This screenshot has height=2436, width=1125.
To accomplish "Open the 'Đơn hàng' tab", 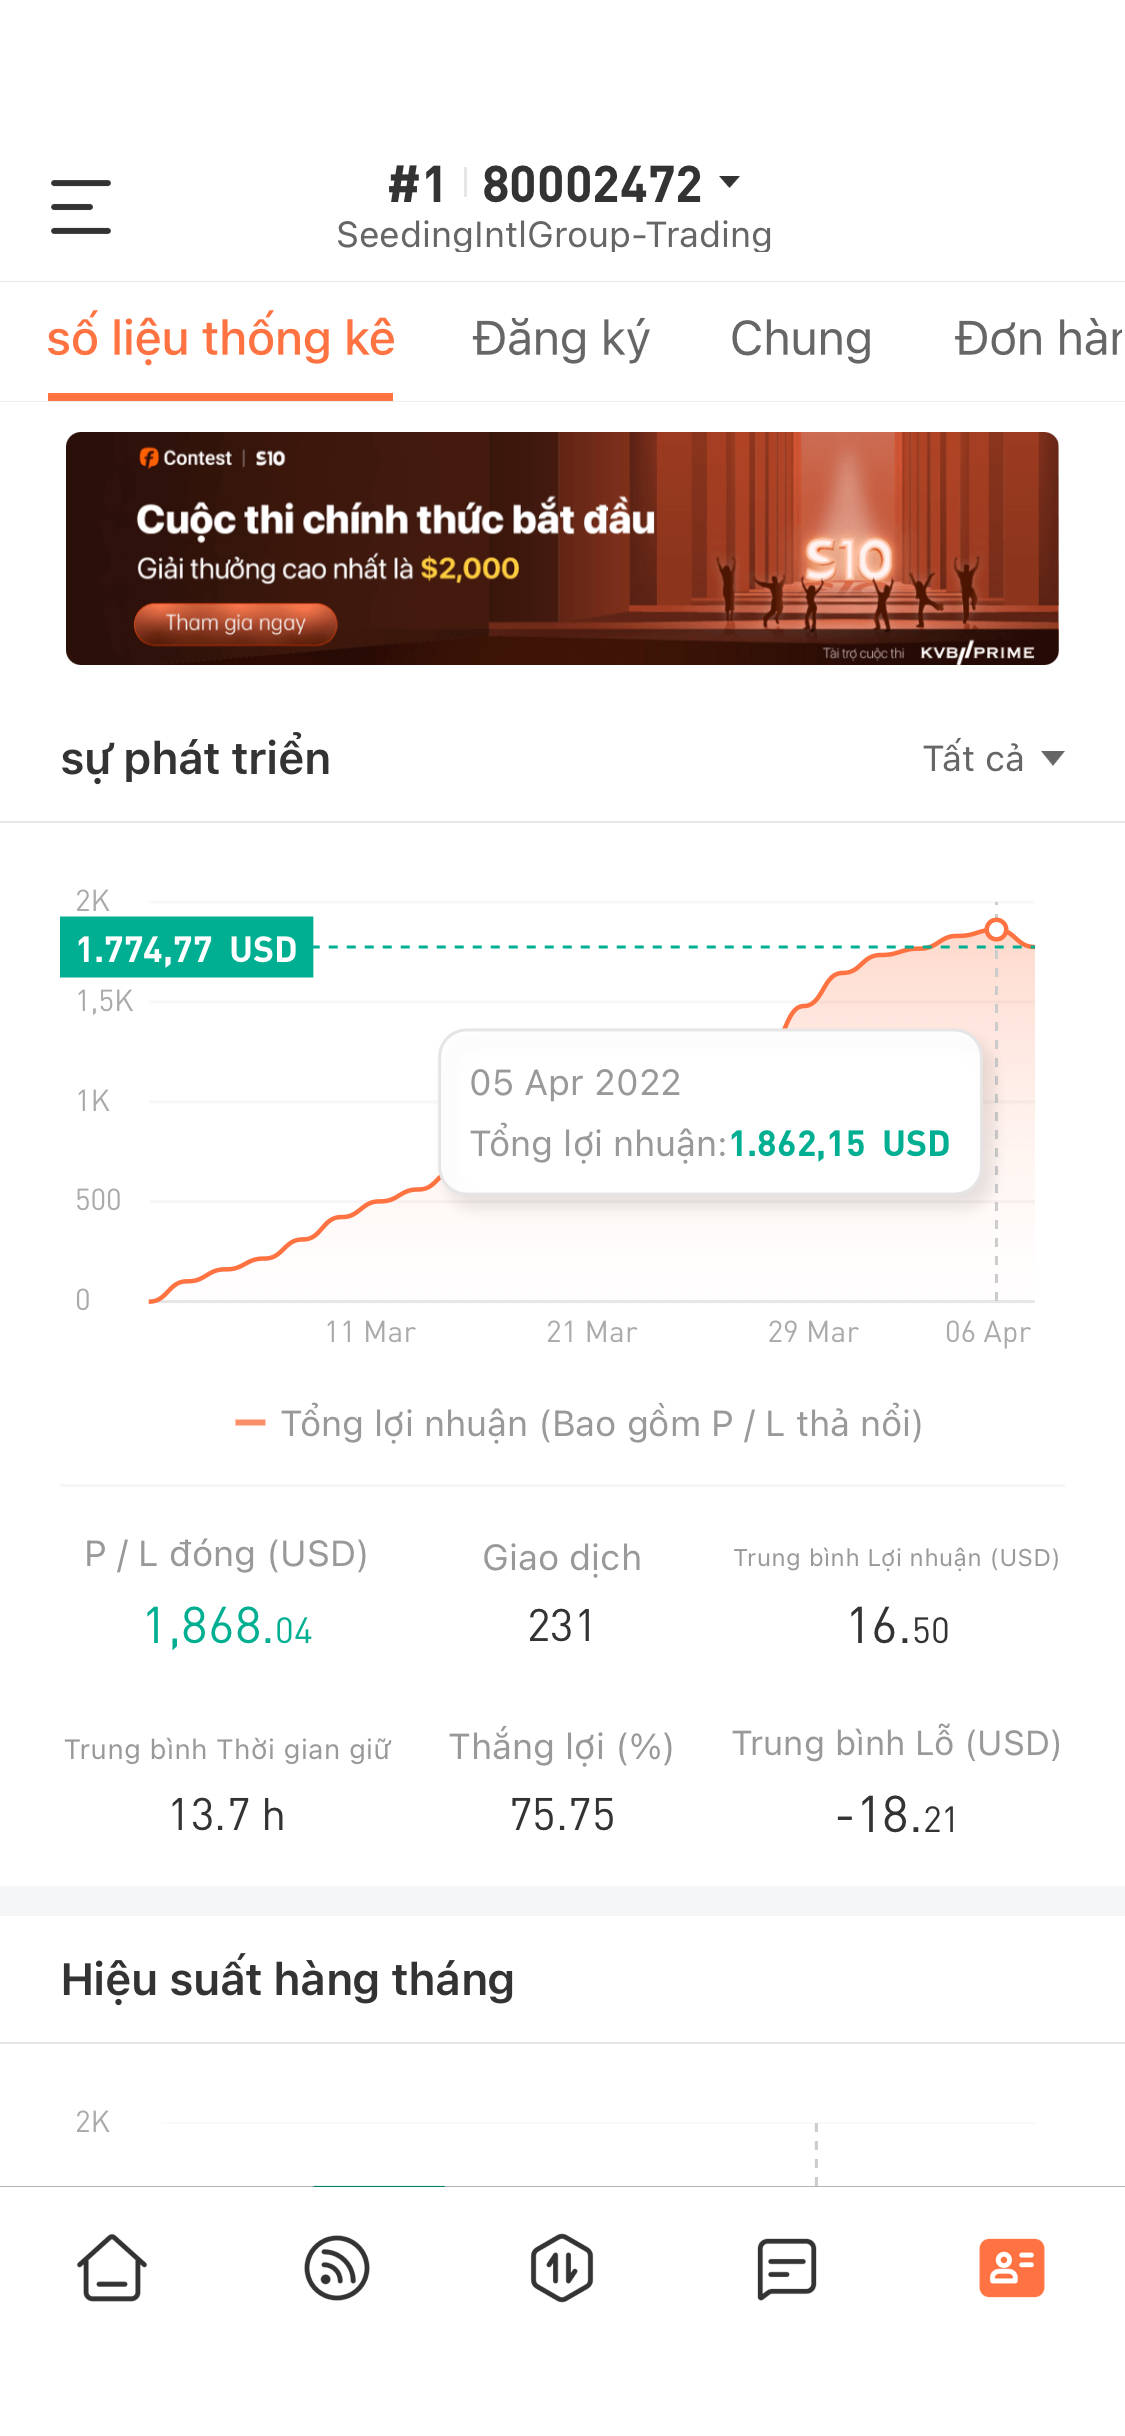I will pos(1038,339).
